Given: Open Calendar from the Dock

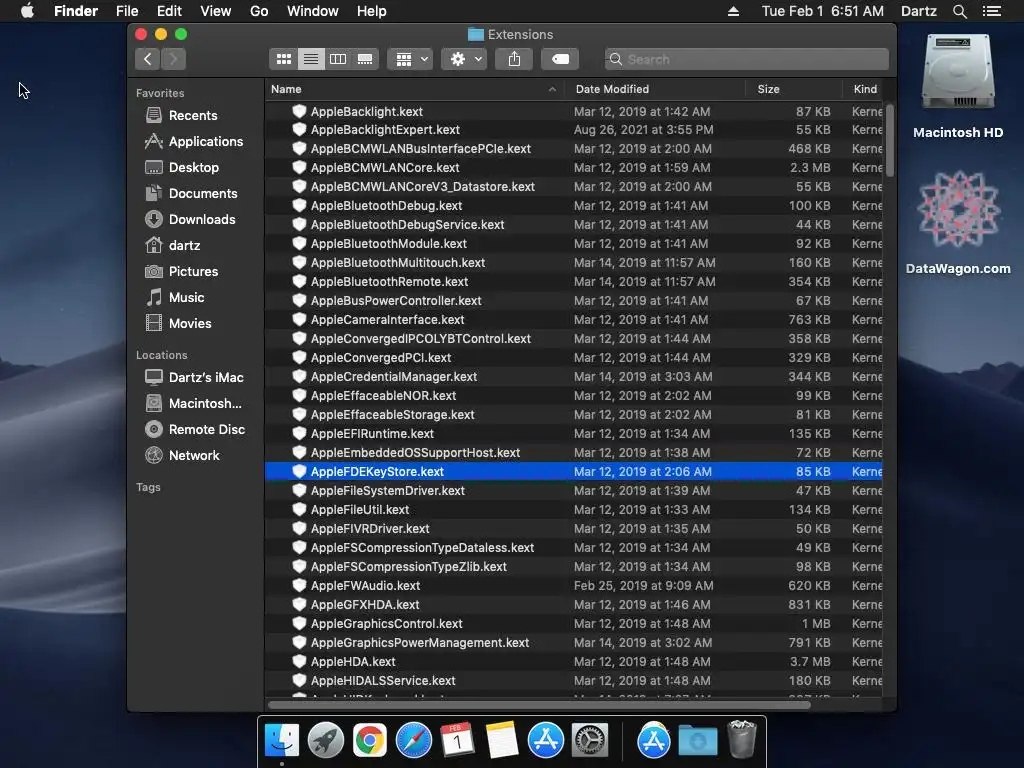Looking at the screenshot, I should coord(457,741).
